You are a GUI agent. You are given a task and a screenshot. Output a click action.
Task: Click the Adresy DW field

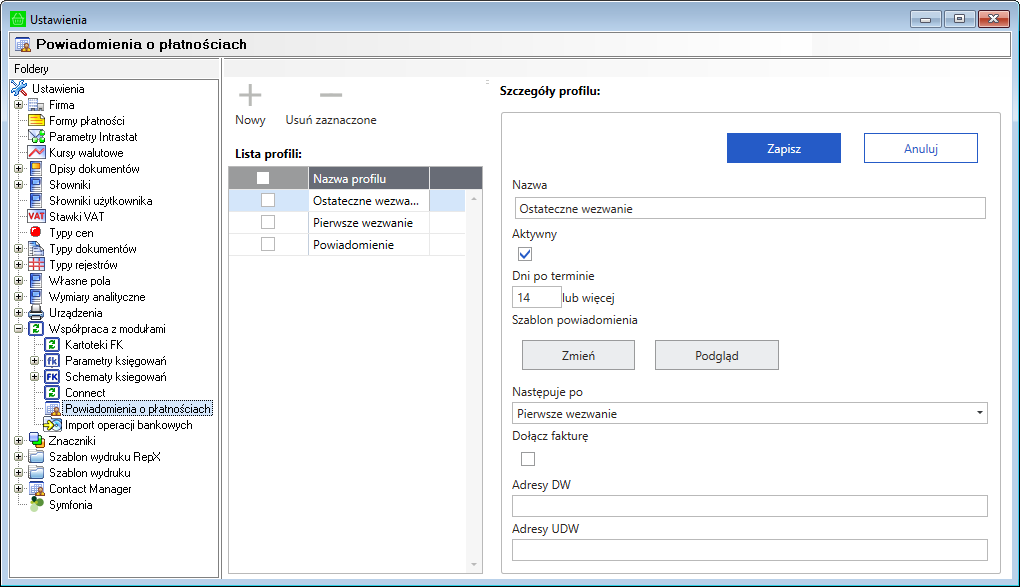pos(749,506)
